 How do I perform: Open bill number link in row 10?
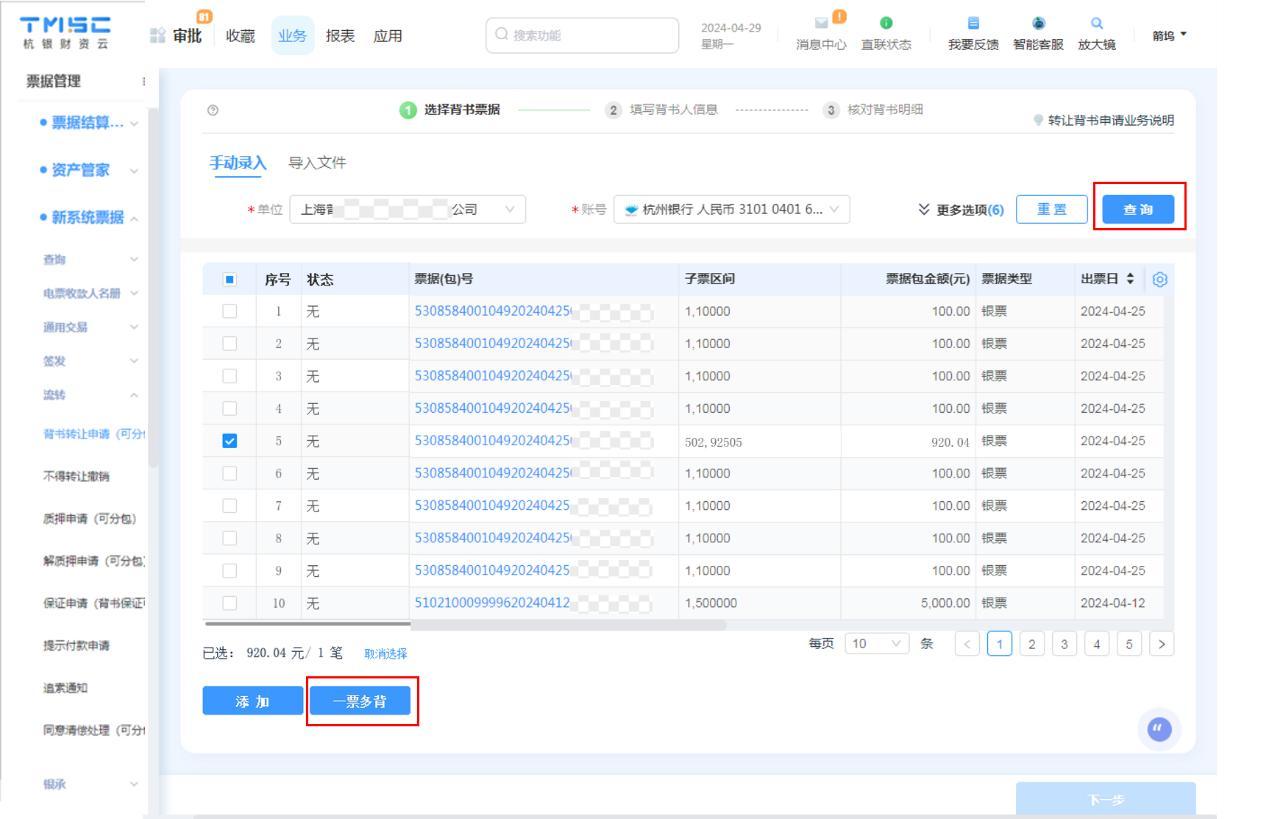(x=491, y=603)
